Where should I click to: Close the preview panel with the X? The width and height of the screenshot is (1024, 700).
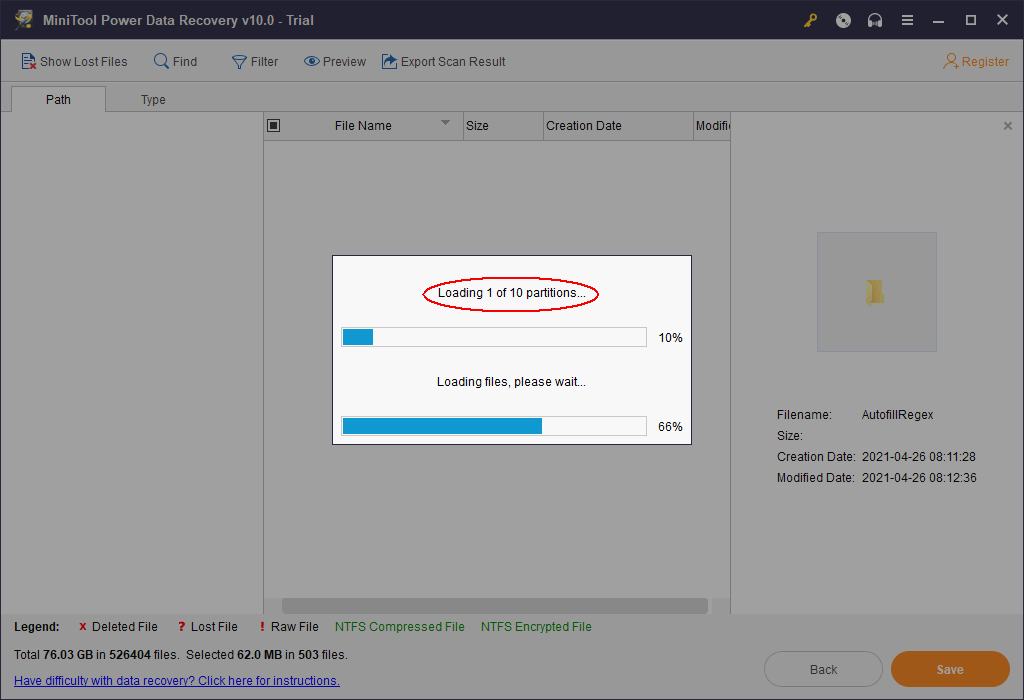coord(1008,125)
